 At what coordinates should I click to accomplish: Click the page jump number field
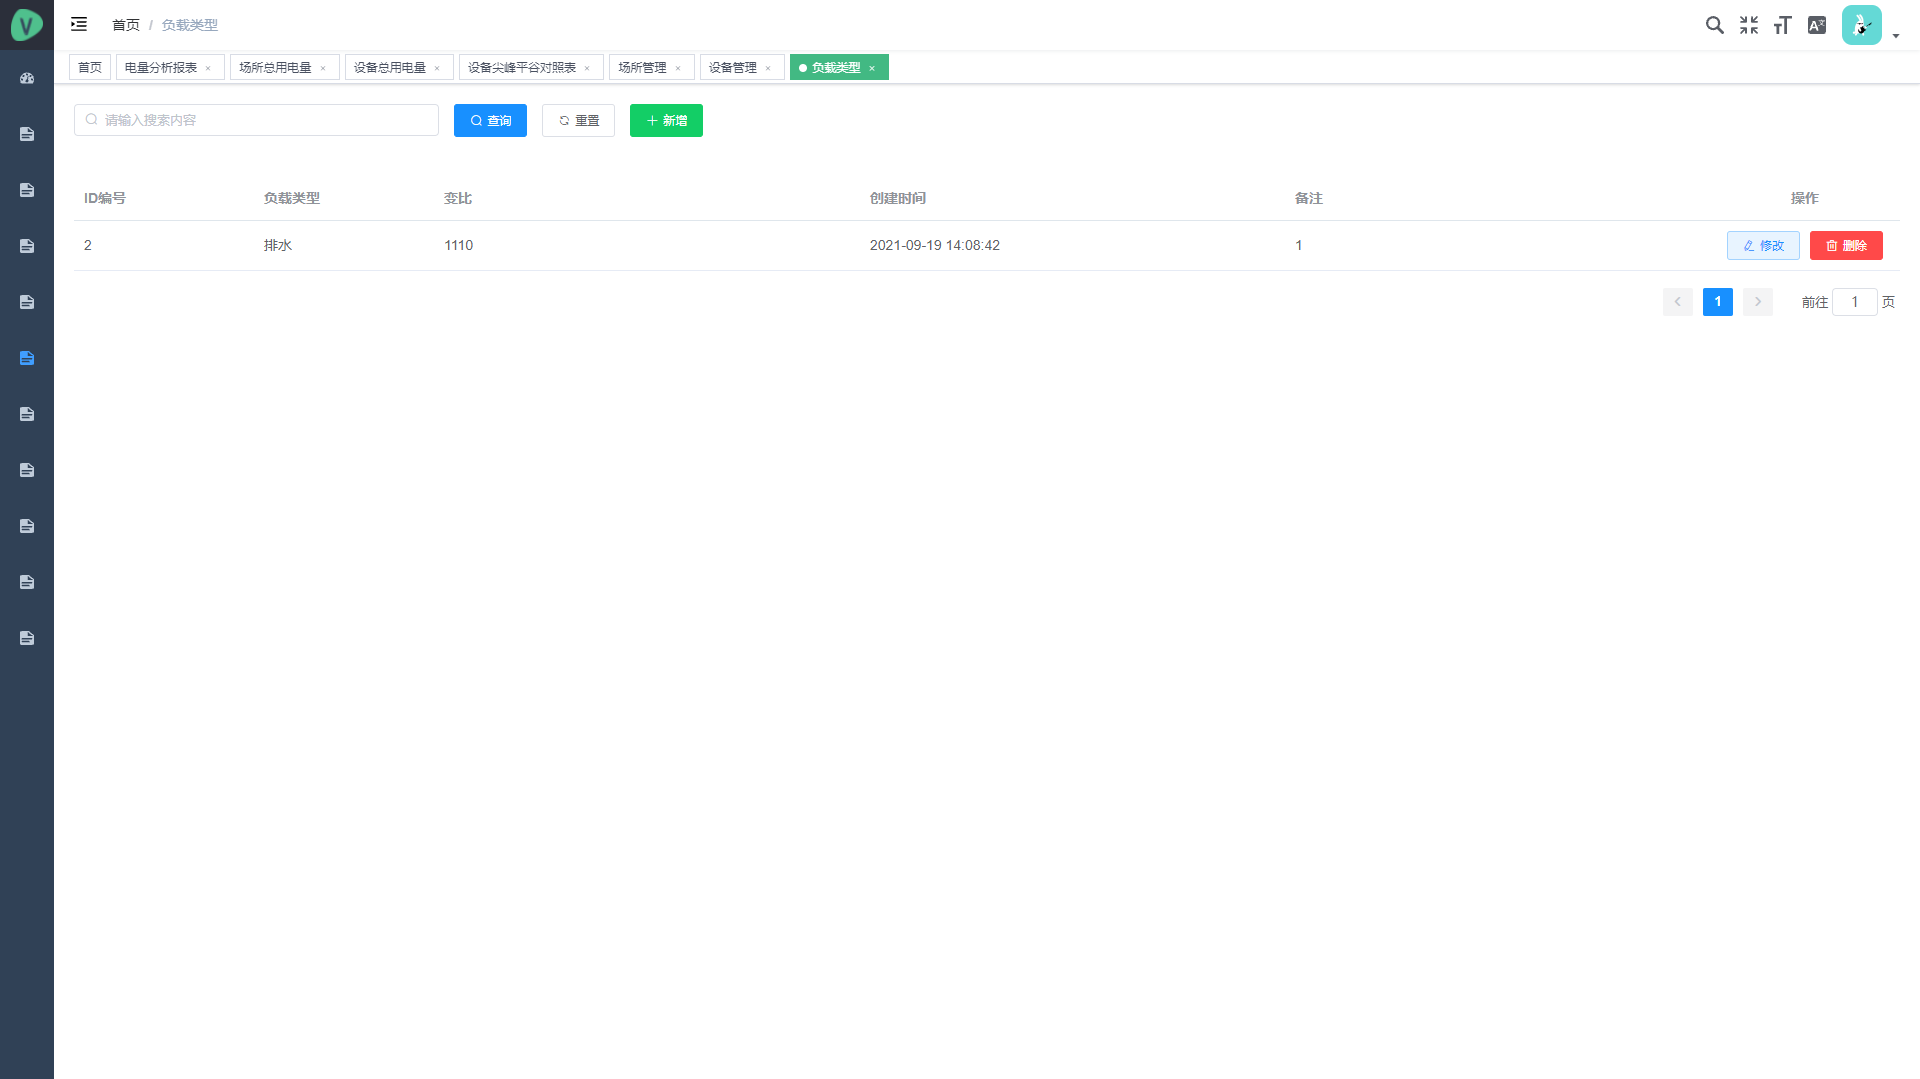click(x=1854, y=302)
